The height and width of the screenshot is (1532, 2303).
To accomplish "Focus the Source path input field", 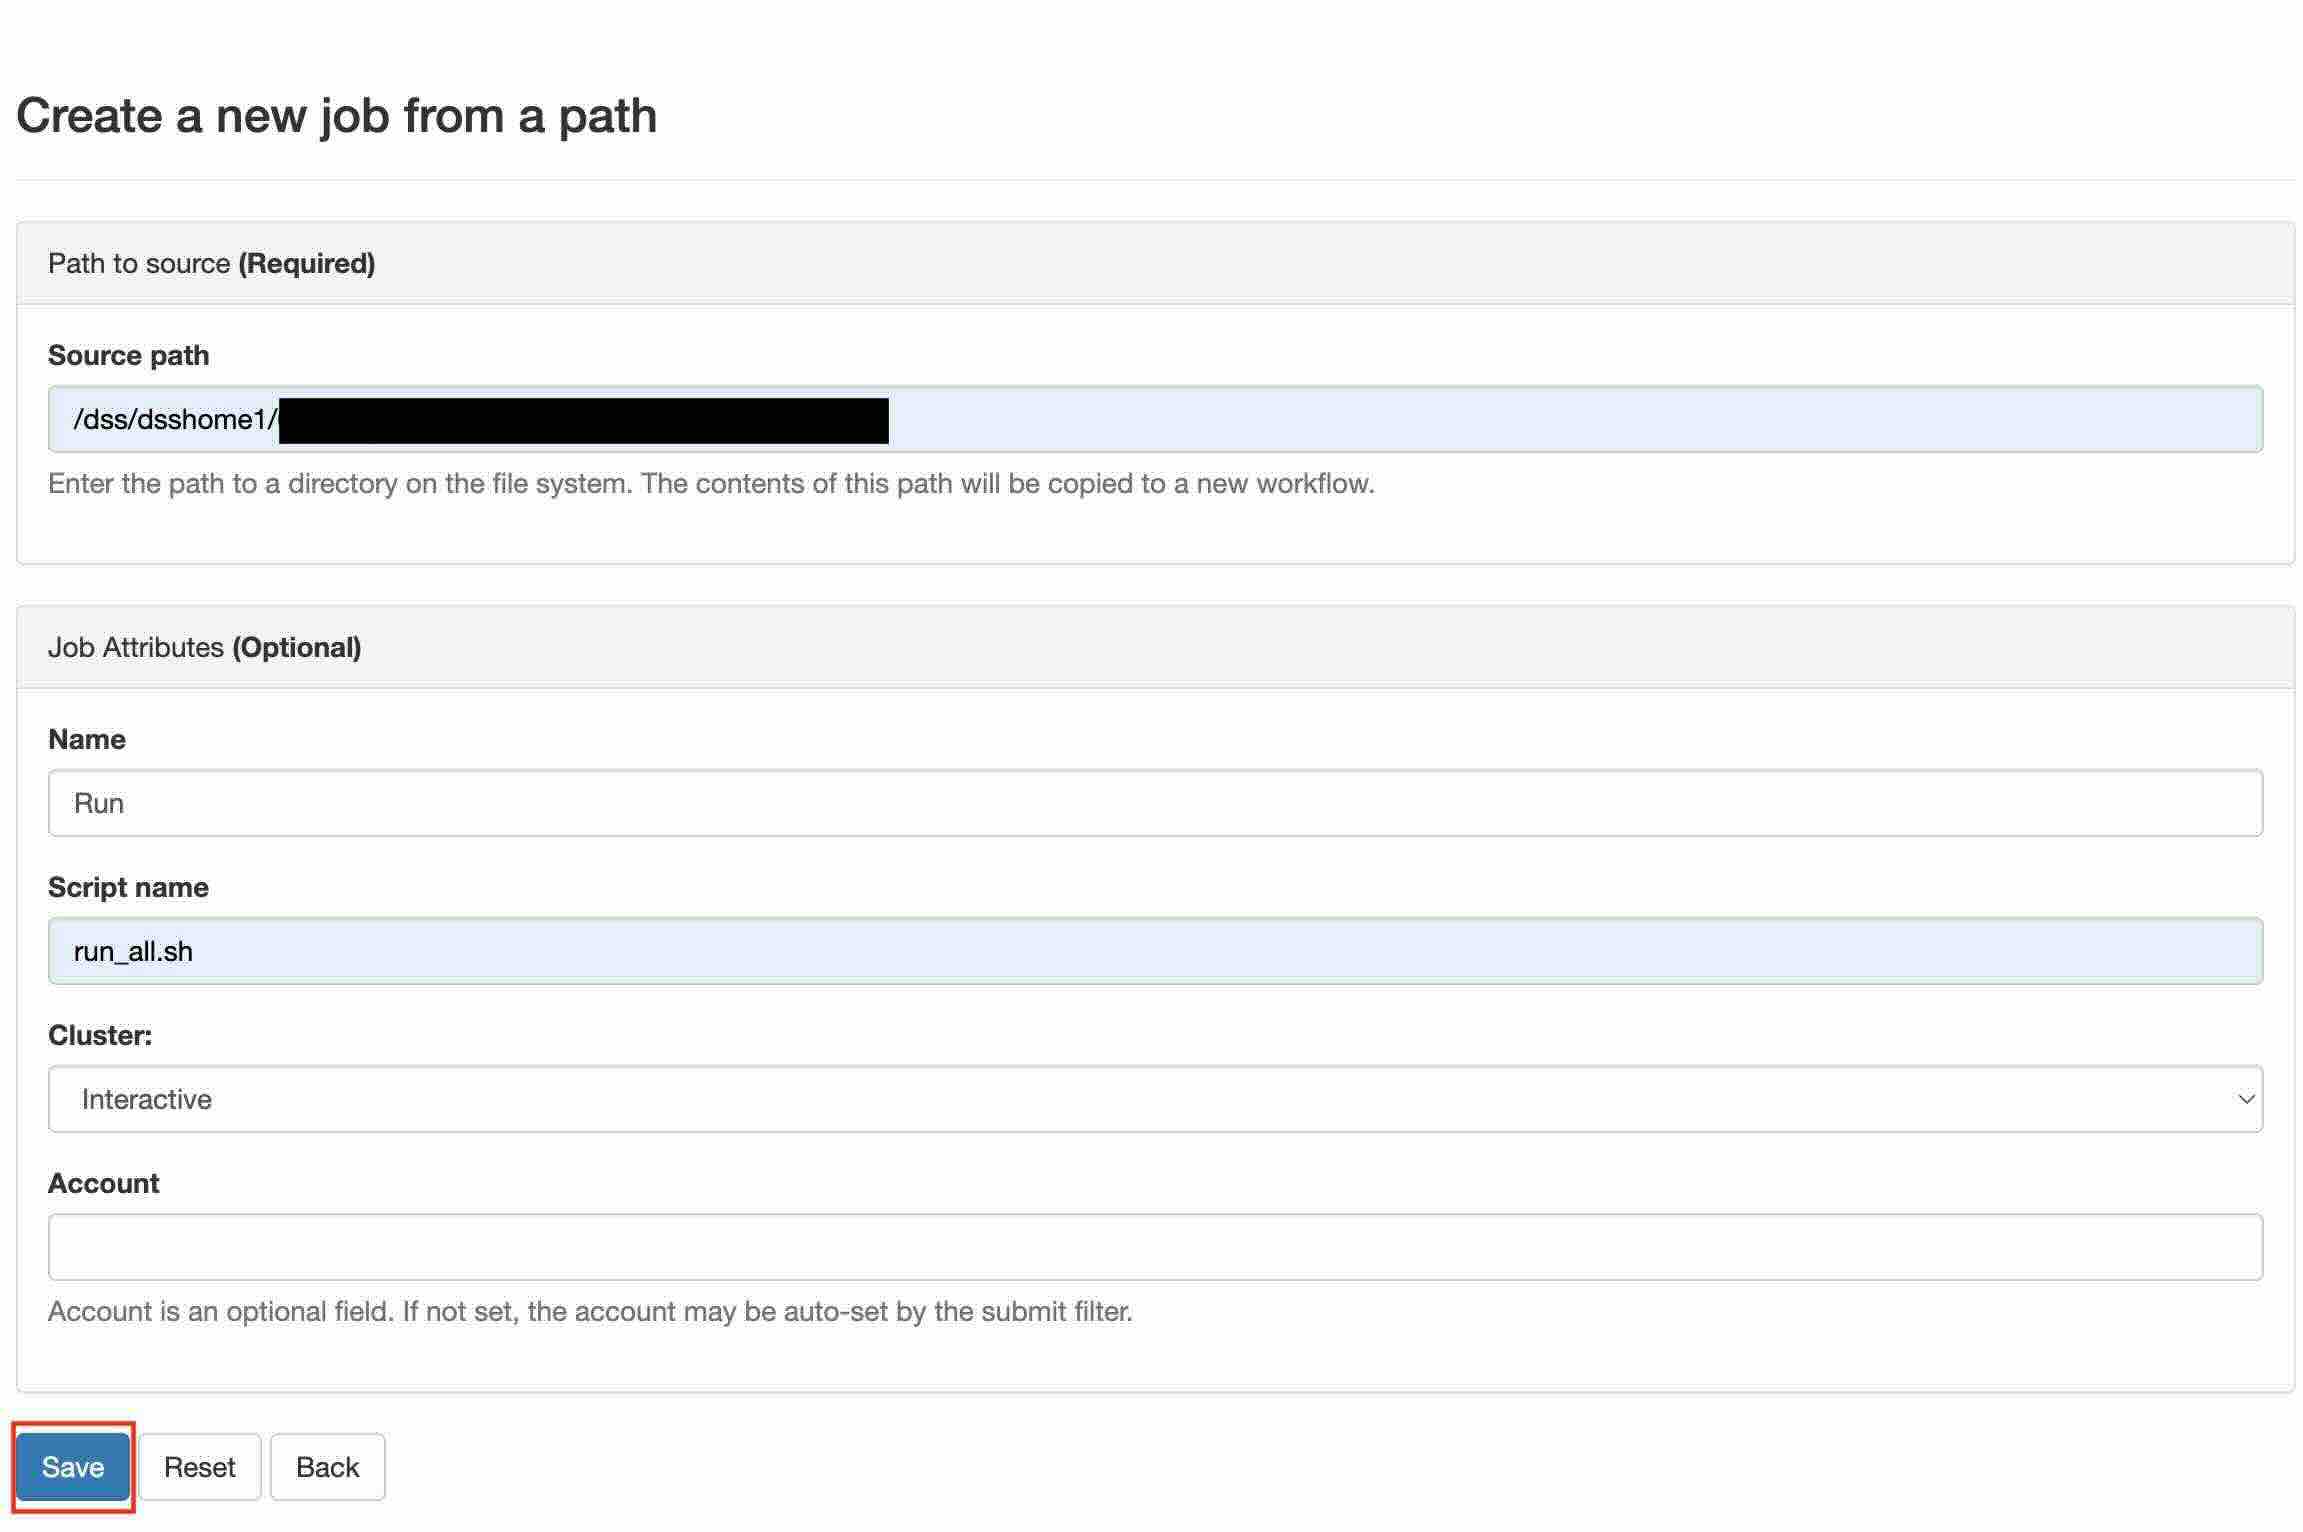I will pos(1500,419).
